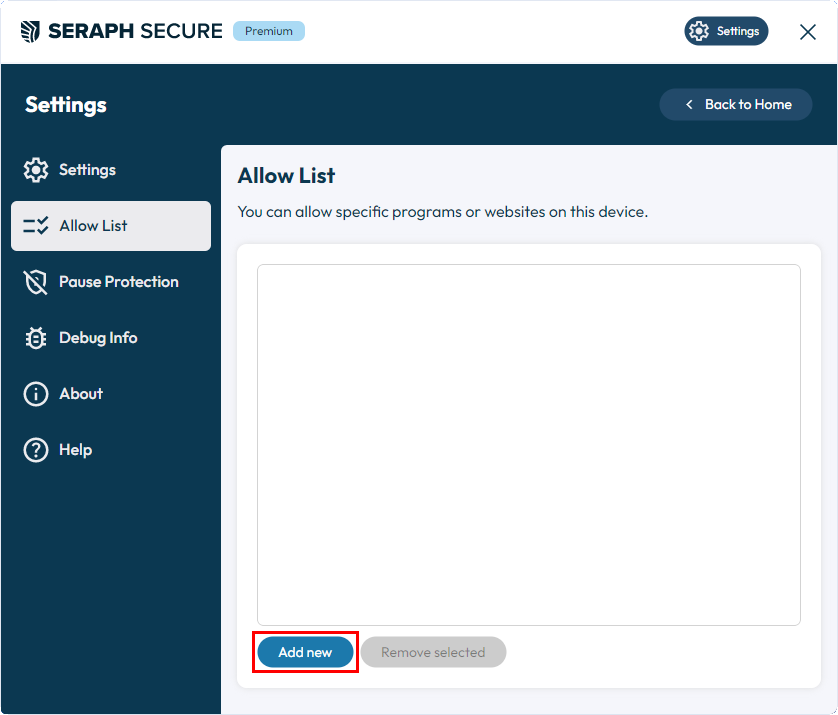Click the Add new button
Viewport: 838px width, 715px height.
pyautogui.click(x=305, y=652)
